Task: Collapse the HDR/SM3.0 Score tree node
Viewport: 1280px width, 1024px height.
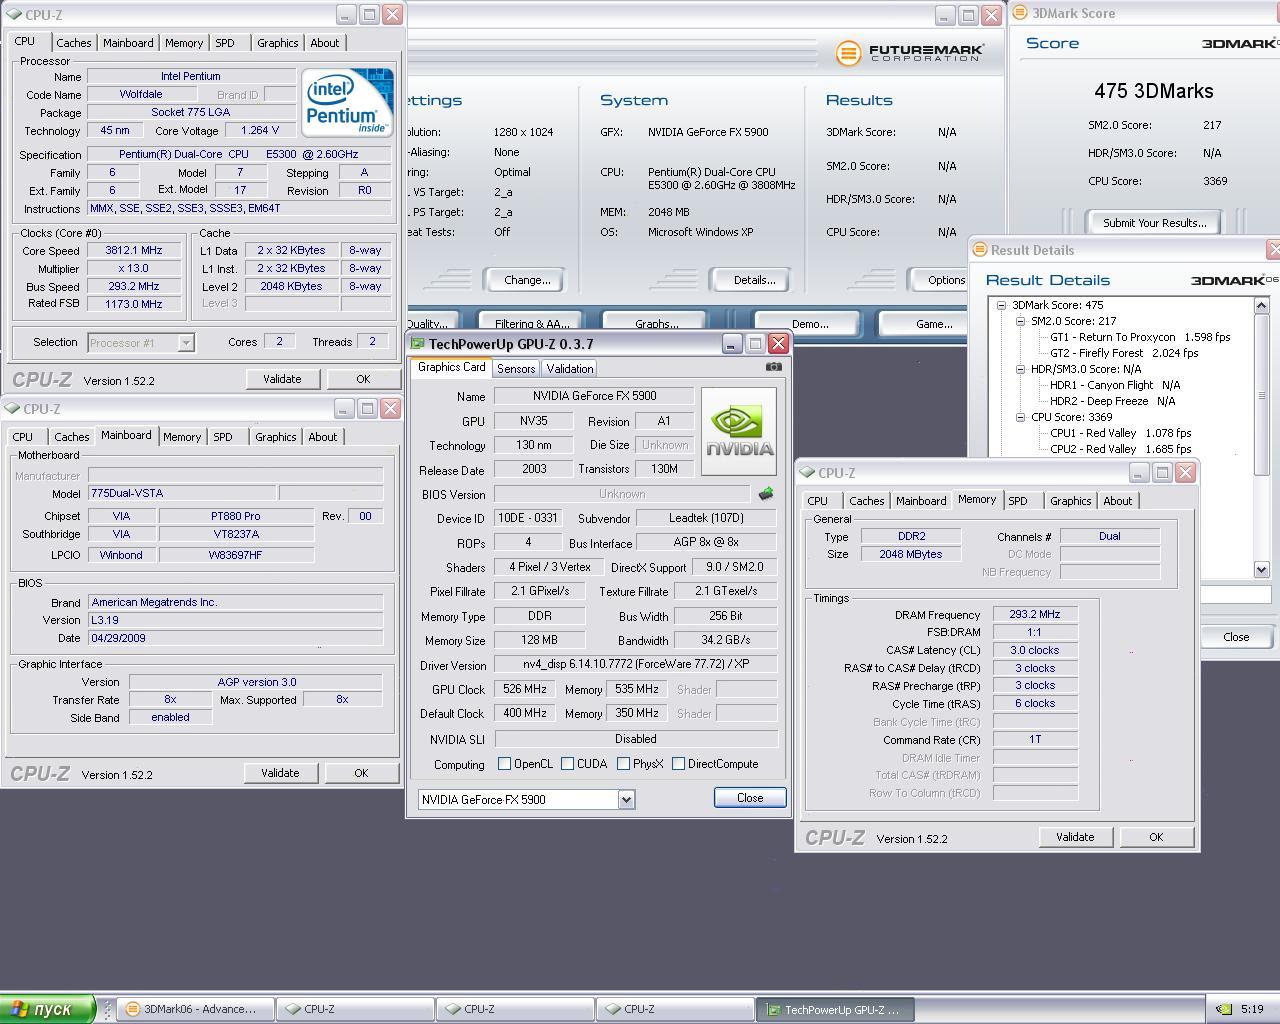Action: point(1020,369)
